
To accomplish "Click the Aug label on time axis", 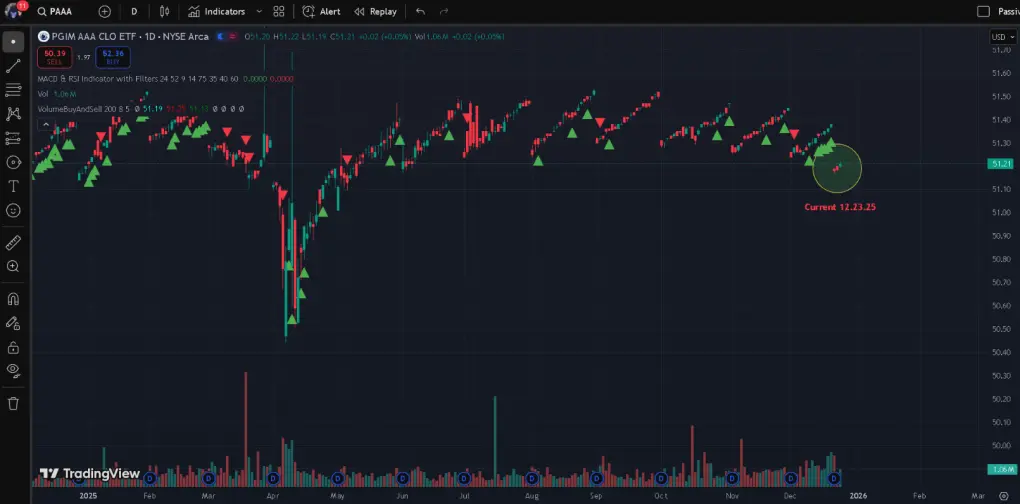I will (x=531, y=496).
